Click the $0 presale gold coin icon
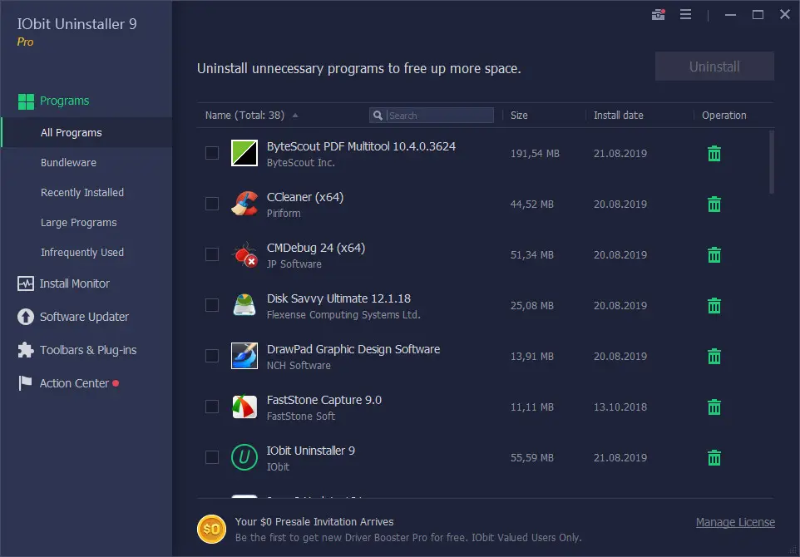Image resolution: width=800 pixels, height=557 pixels. 211,529
